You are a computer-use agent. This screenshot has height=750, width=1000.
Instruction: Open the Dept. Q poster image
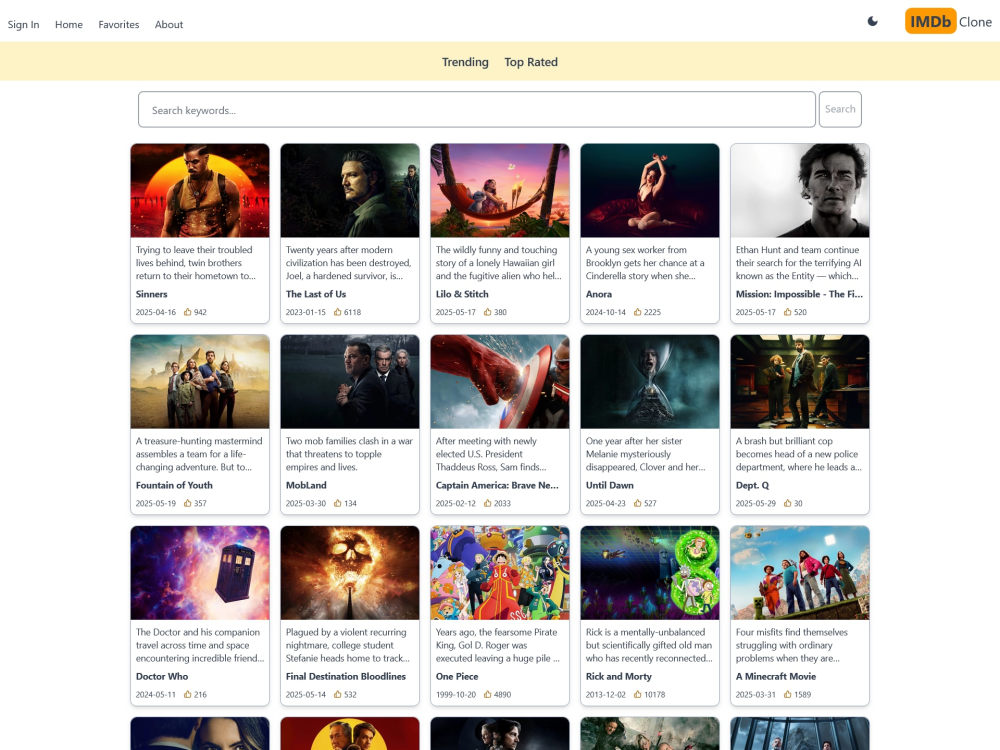pos(800,382)
